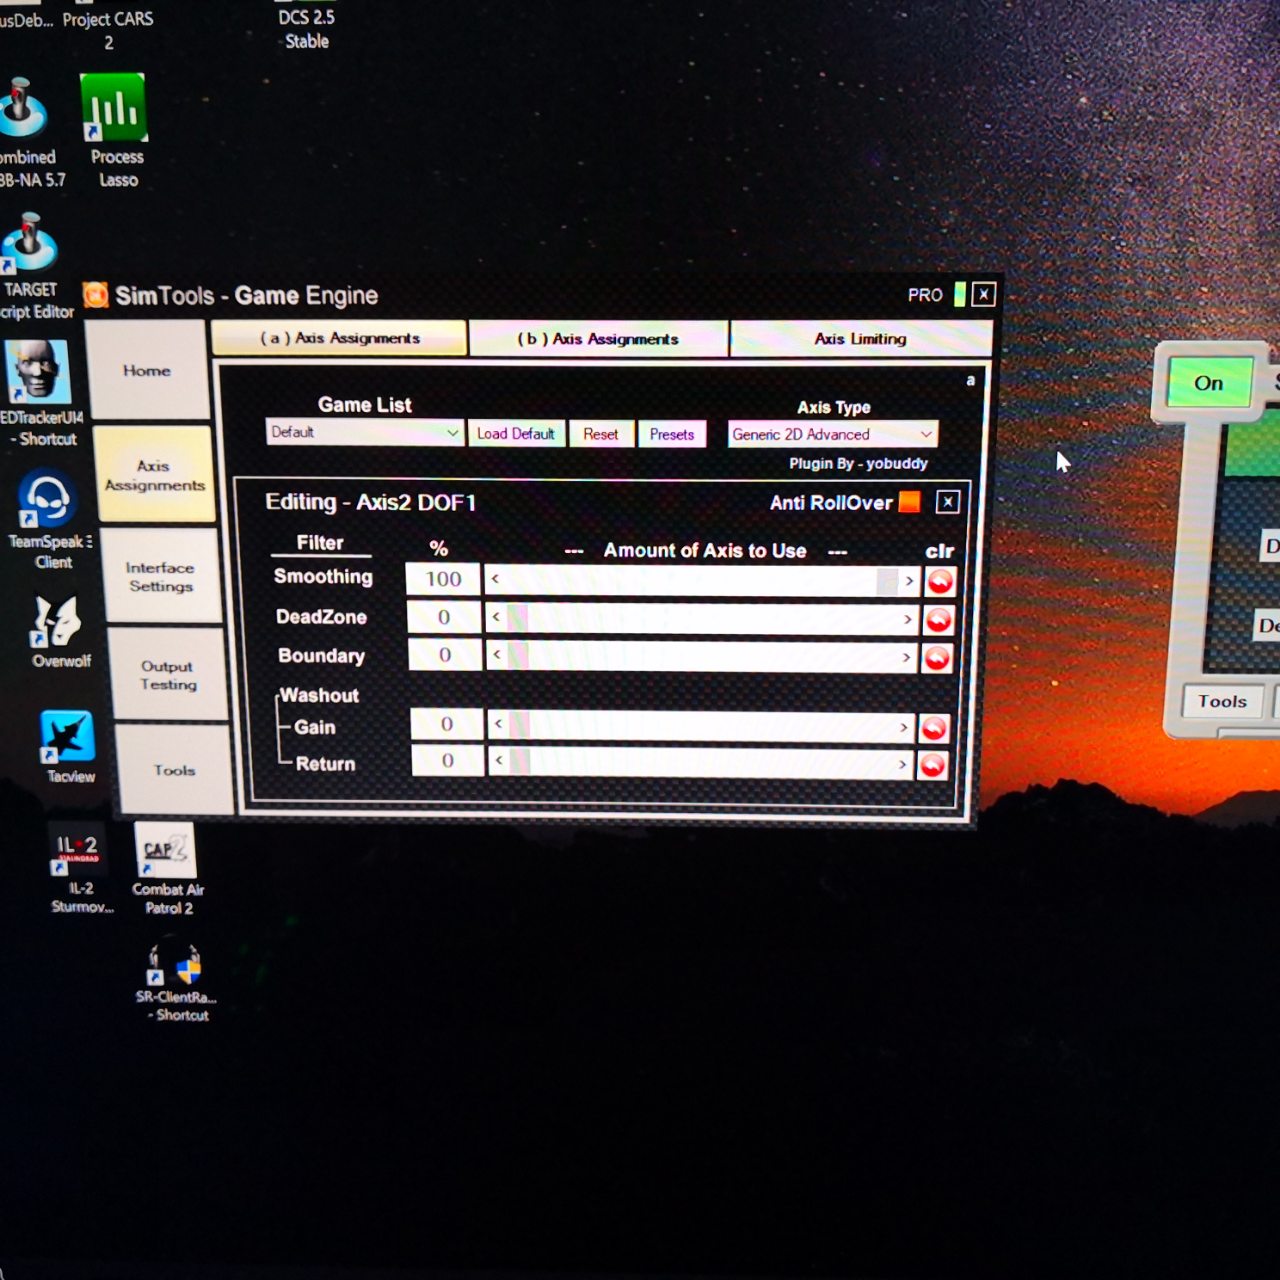The width and height of the screenshot is (1280, 1280).
Task: Click the Smoothing slider left arrow
Action: click(495, 579)
